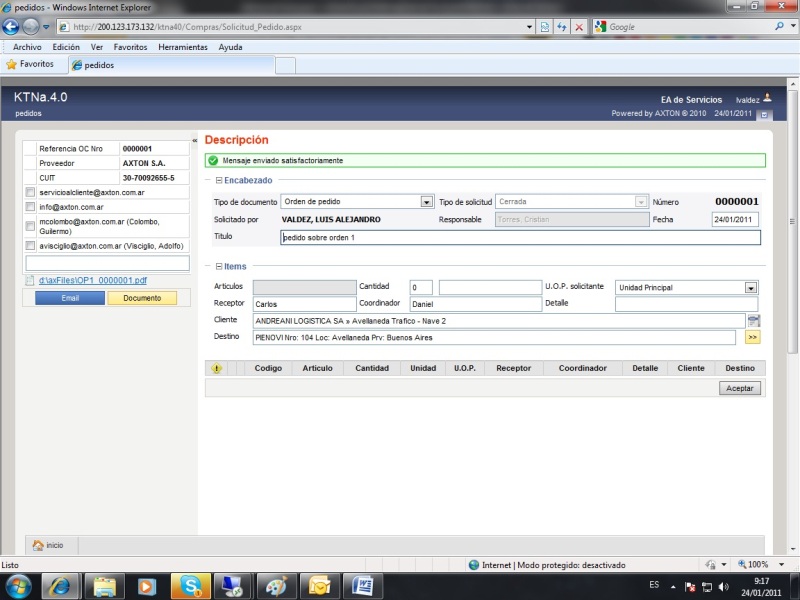Viewport: 800px width, 600px height.
Task: Open the Favoritos menu in menu bar
Action: (x=130, y=47)
